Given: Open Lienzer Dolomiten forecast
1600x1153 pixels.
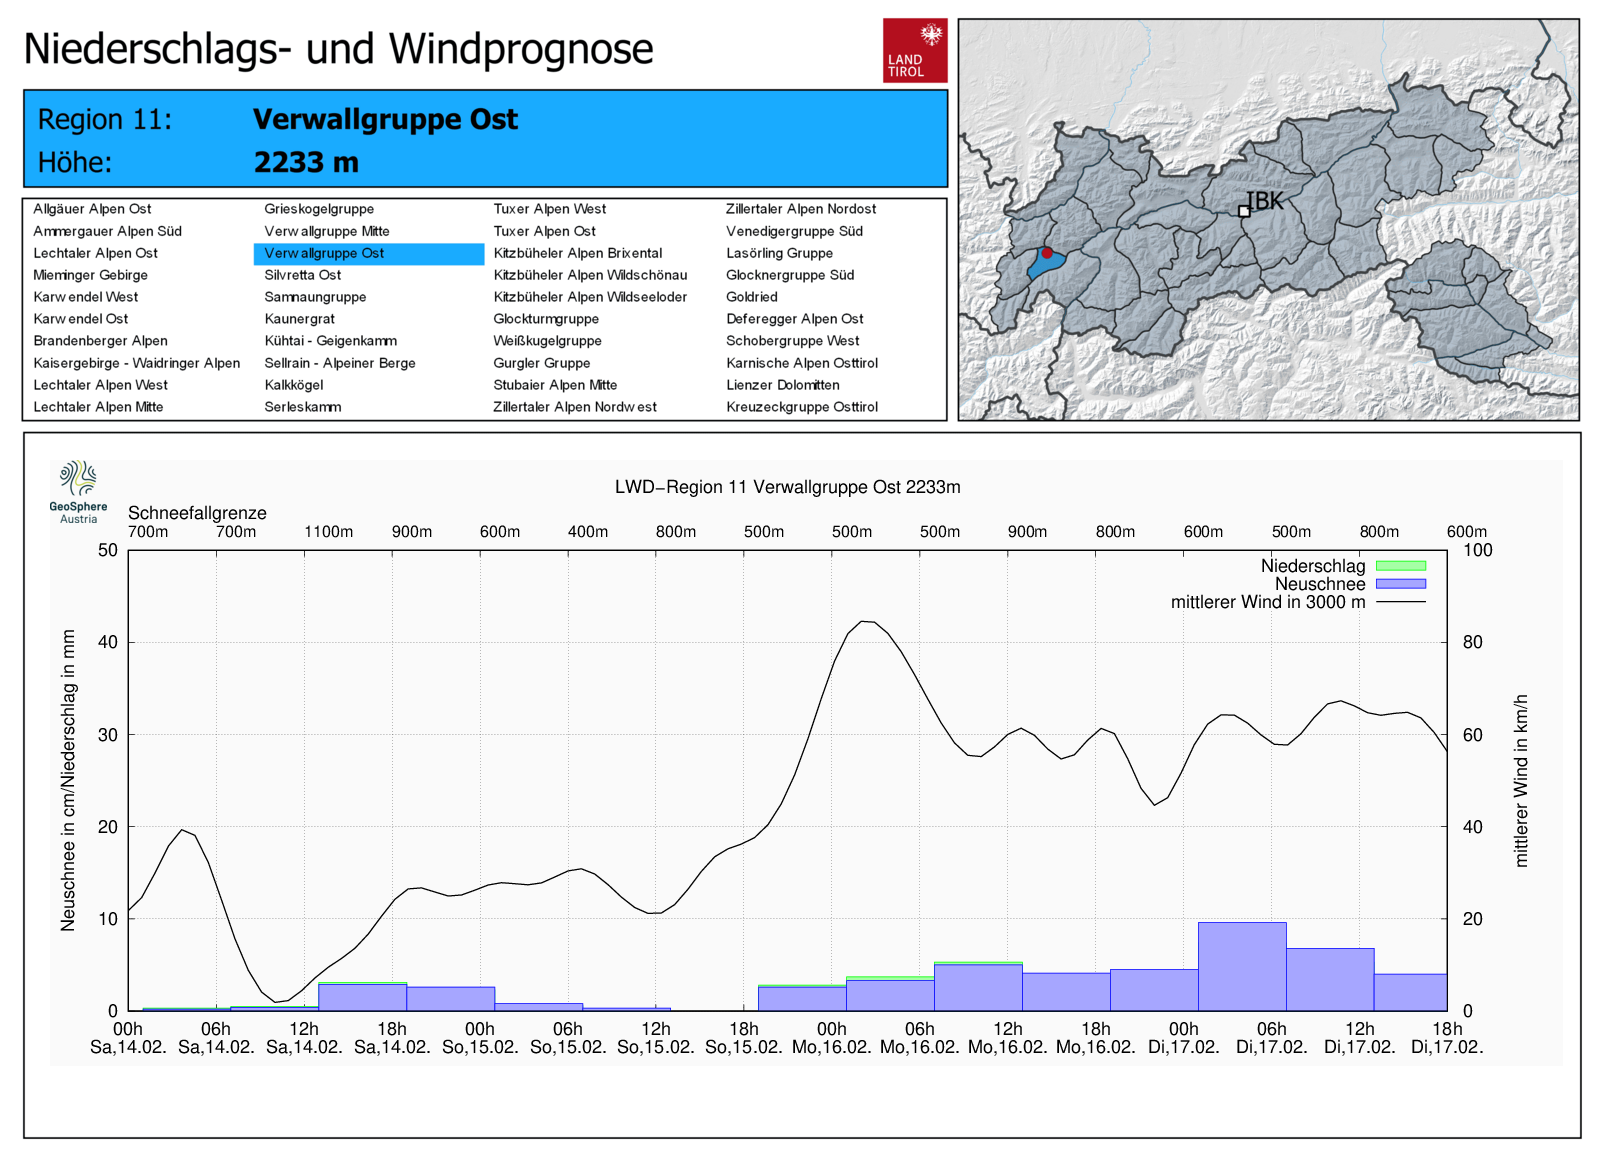Looking at the screenshot, I should (x=782, y=385).
